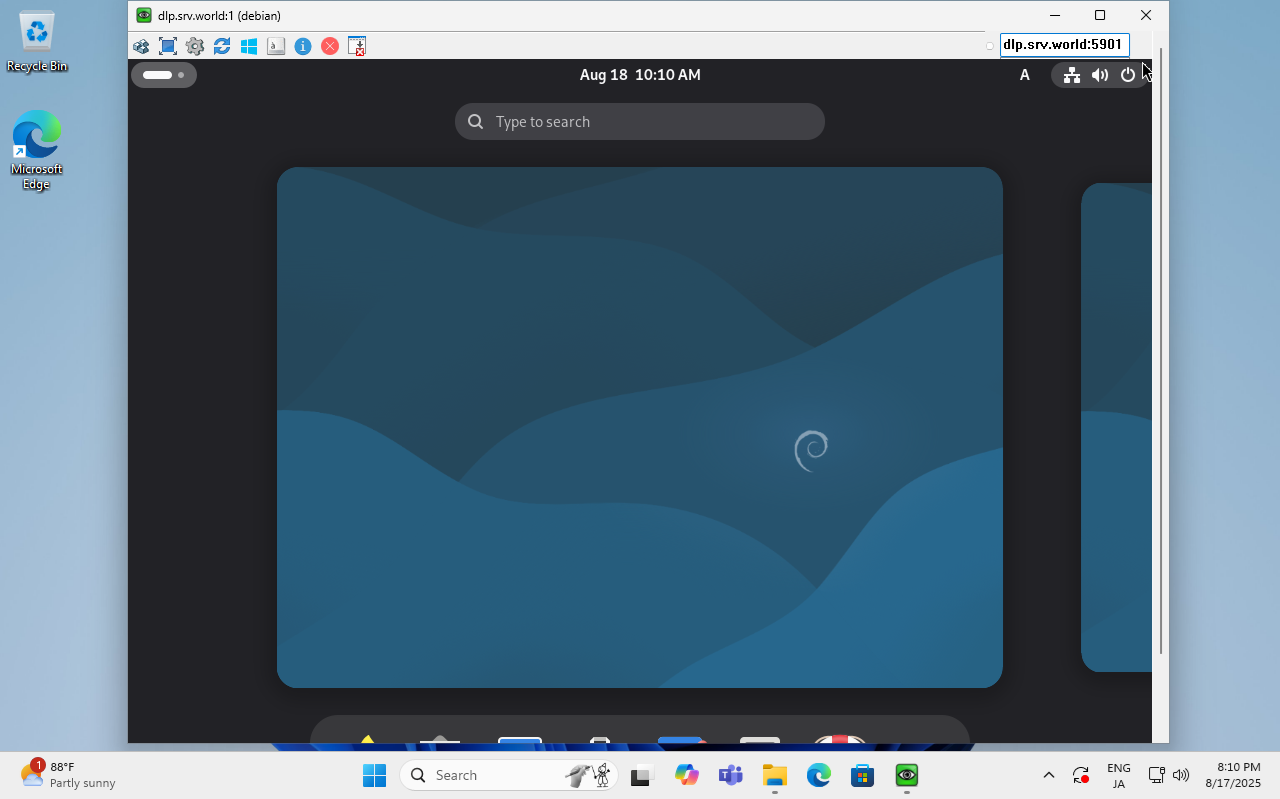Switch to the second workspace at right edge
The image size is (1280, 799).
coord(1116,427)
